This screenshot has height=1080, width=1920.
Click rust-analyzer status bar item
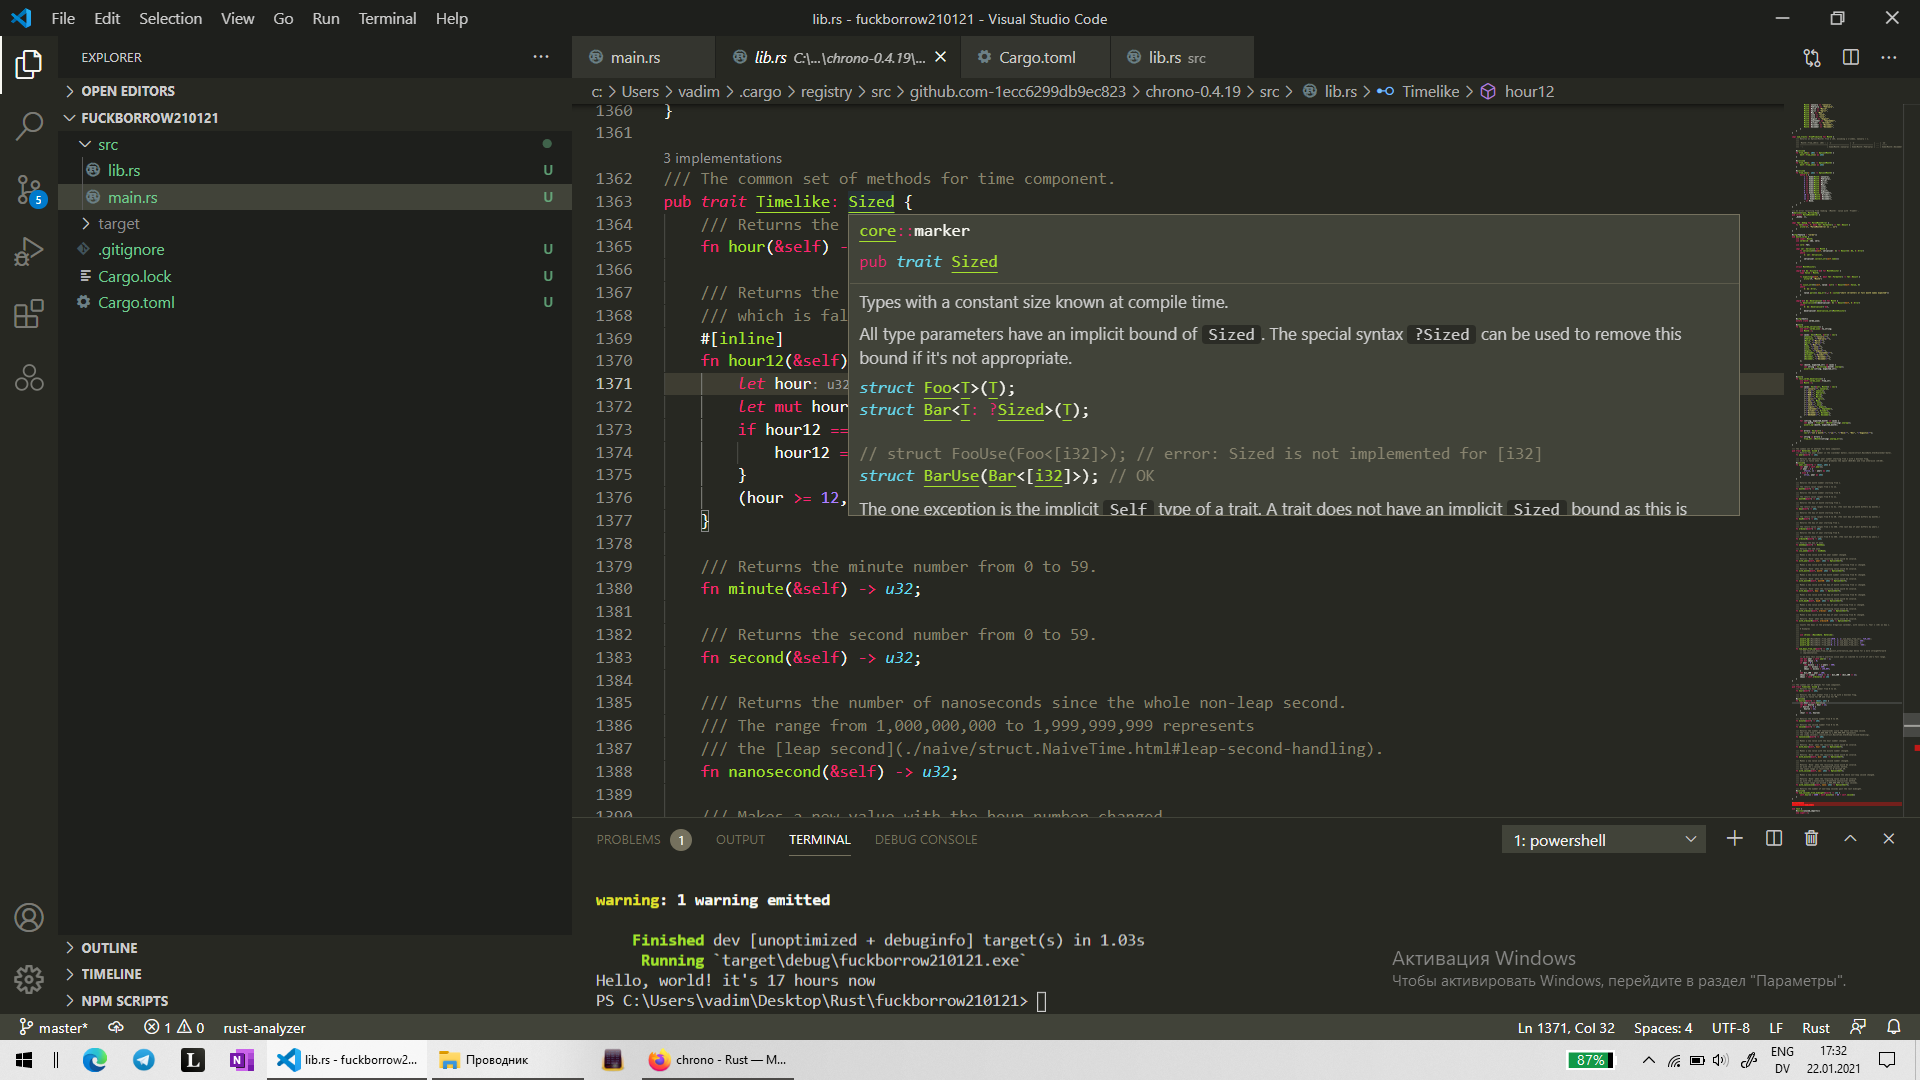point(264,1027)
